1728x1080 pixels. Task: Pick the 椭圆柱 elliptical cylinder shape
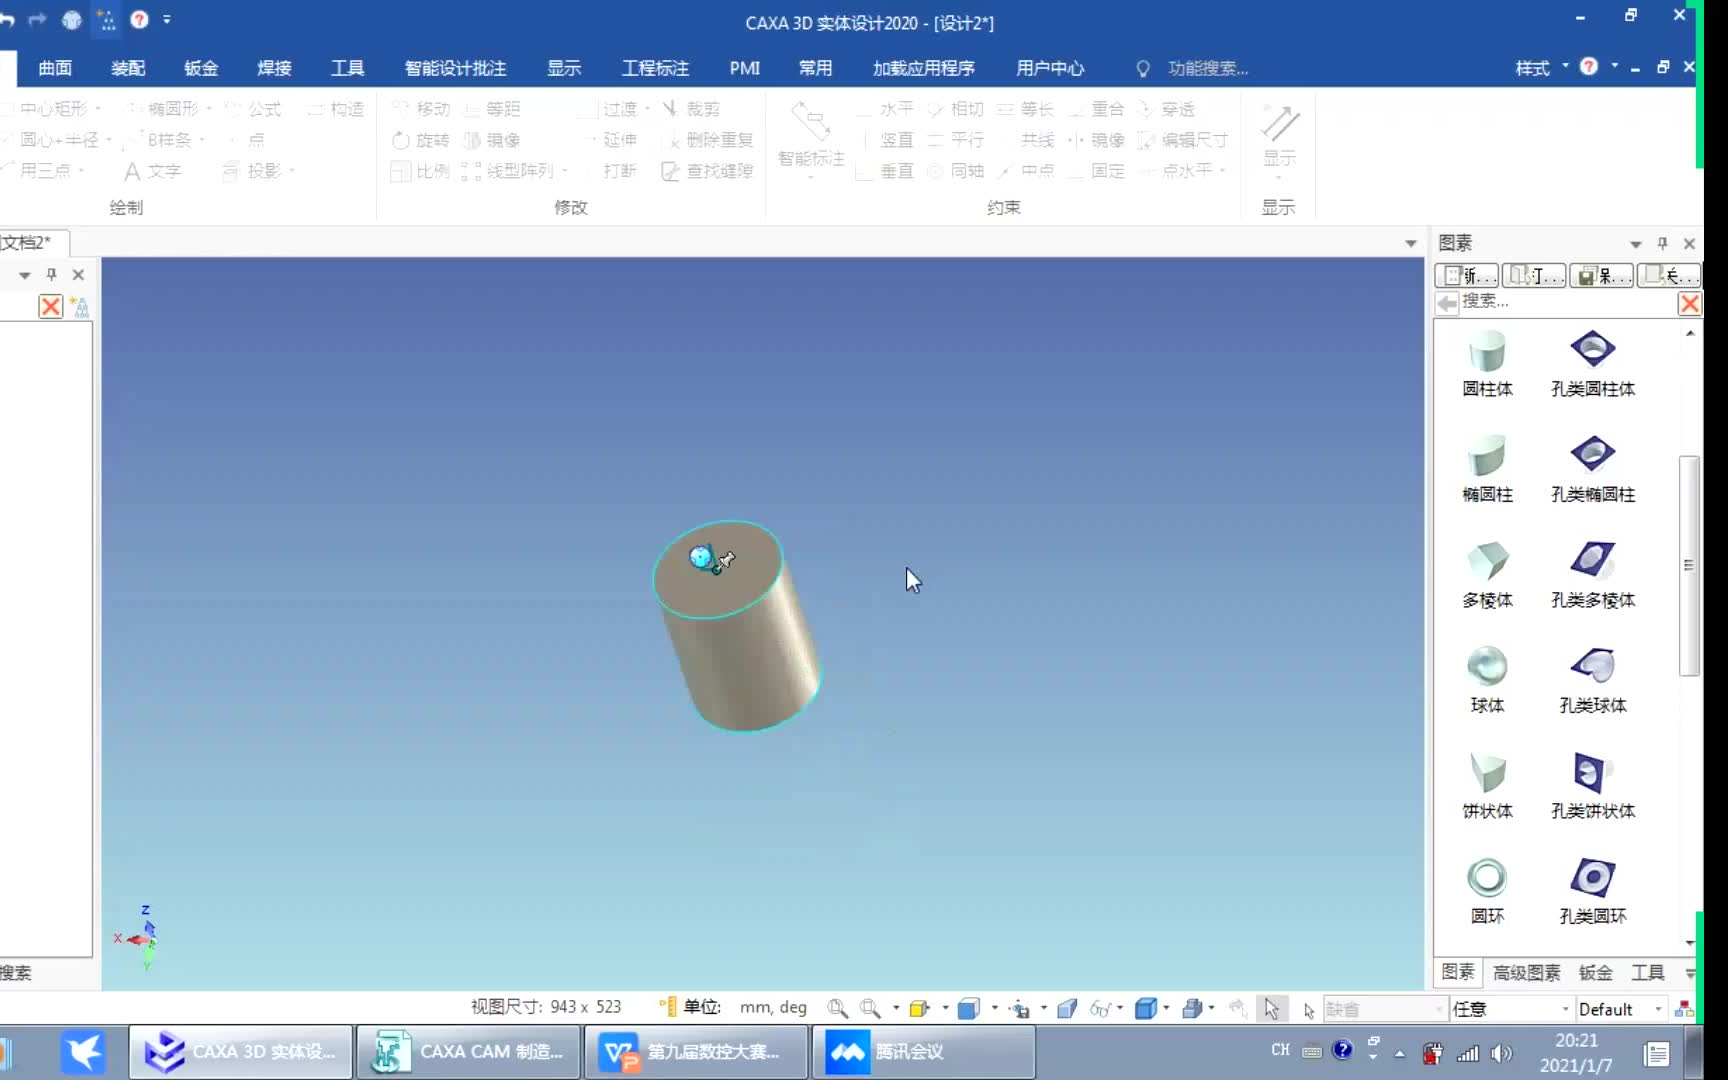(x=1487, y=470)
